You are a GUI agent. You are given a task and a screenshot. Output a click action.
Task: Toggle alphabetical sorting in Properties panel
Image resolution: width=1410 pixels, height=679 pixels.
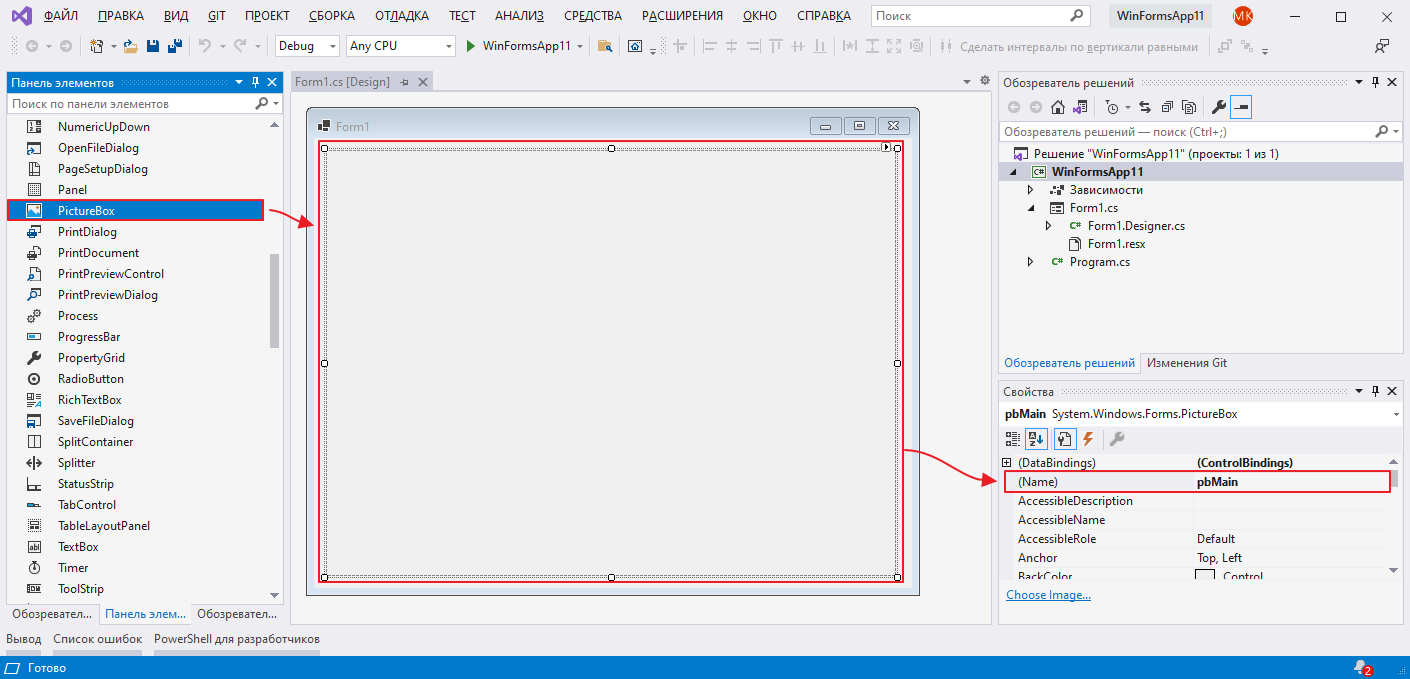point(1036,439)
